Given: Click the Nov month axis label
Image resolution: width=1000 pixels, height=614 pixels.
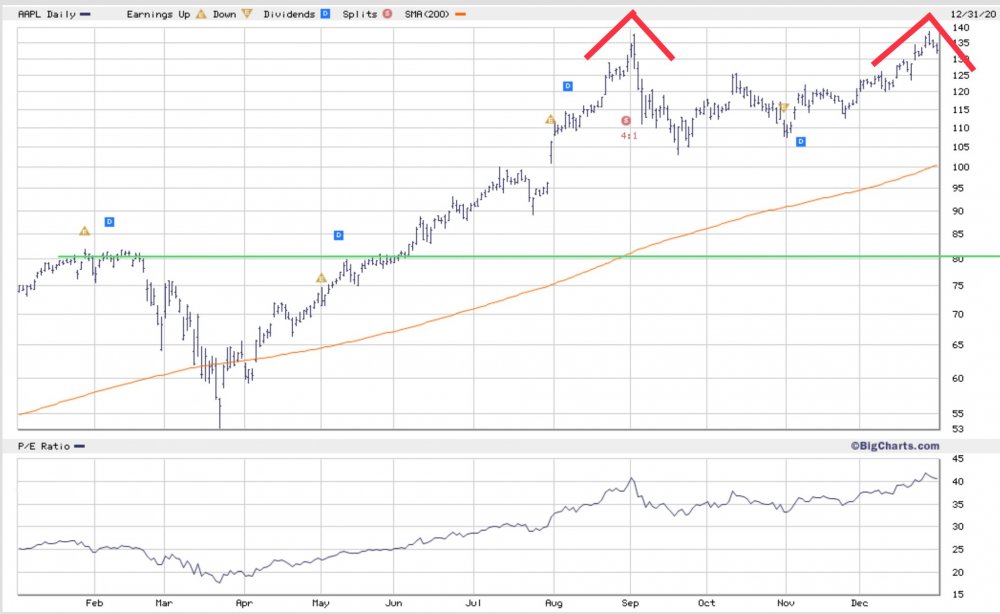Looking at the screenshot, I should [786, 603].
